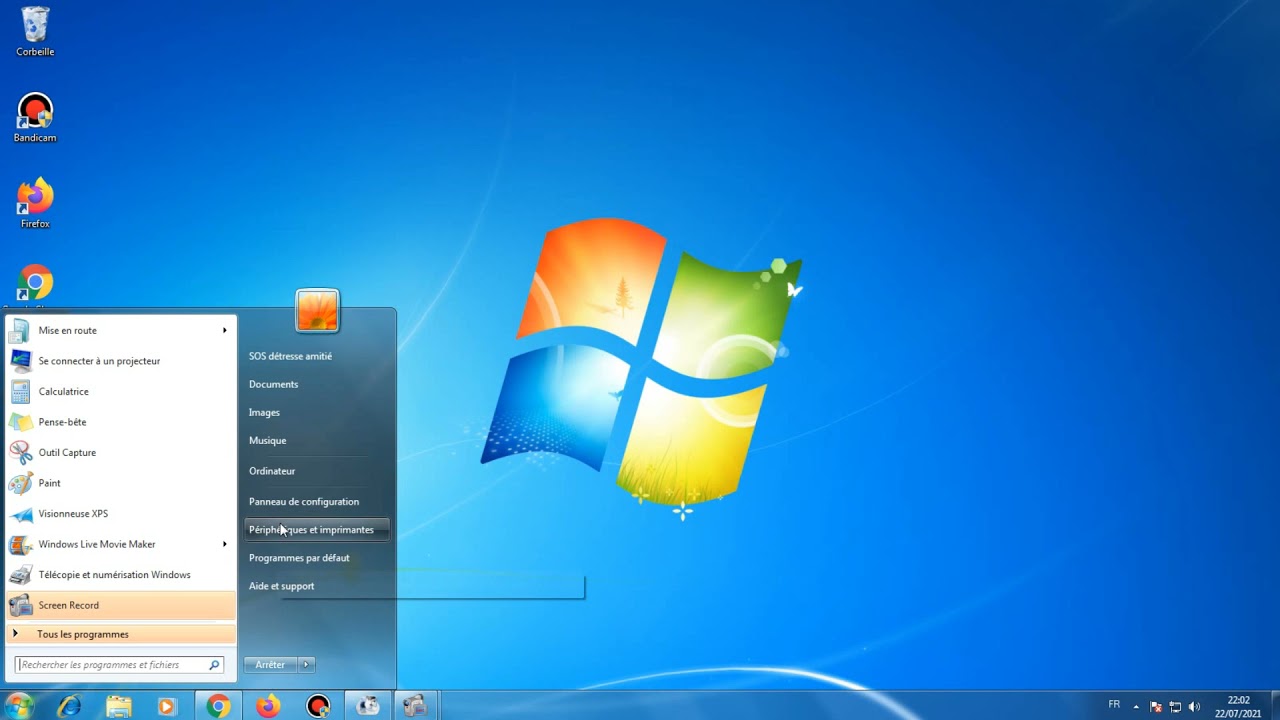Open Windows Media Player in taskbar
1280x720 pixels.
click(x=167, y=706)
